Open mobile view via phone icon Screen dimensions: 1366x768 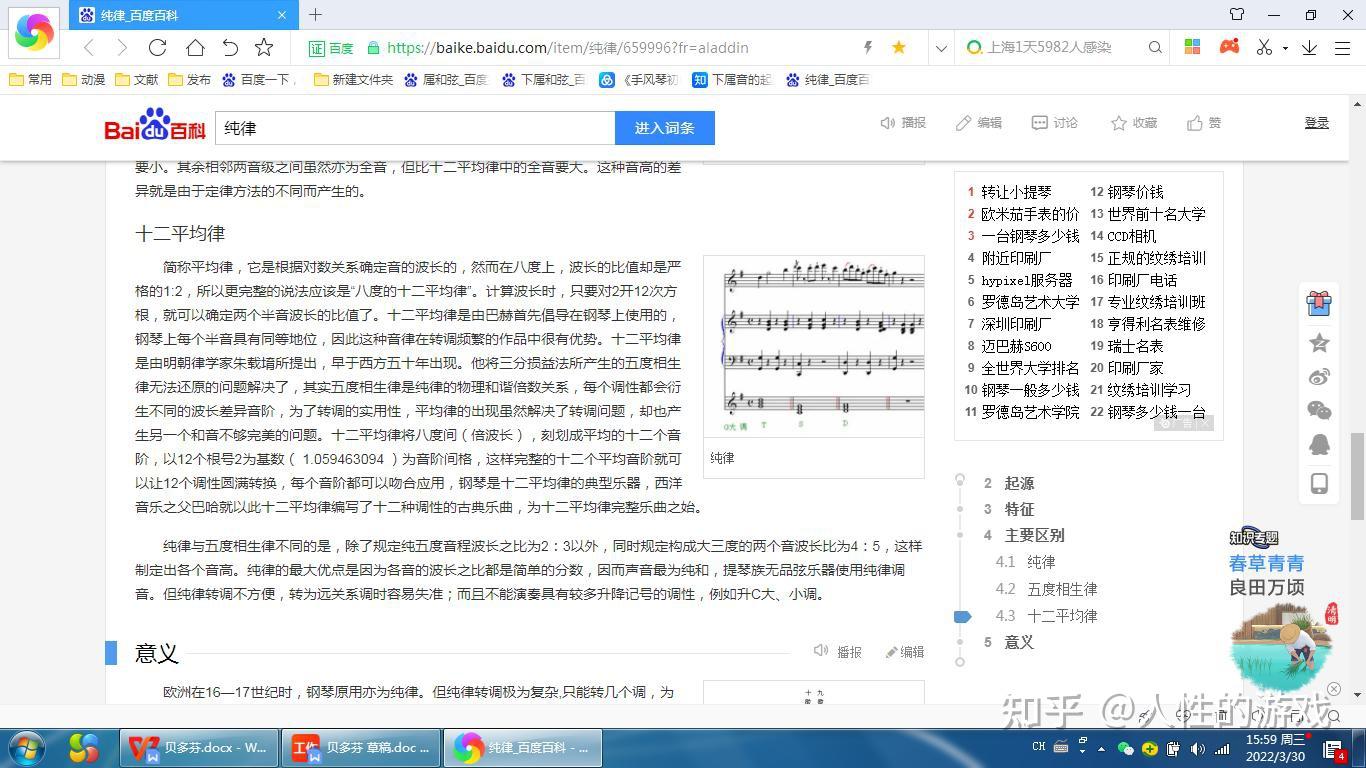(x=1319, y=483)
